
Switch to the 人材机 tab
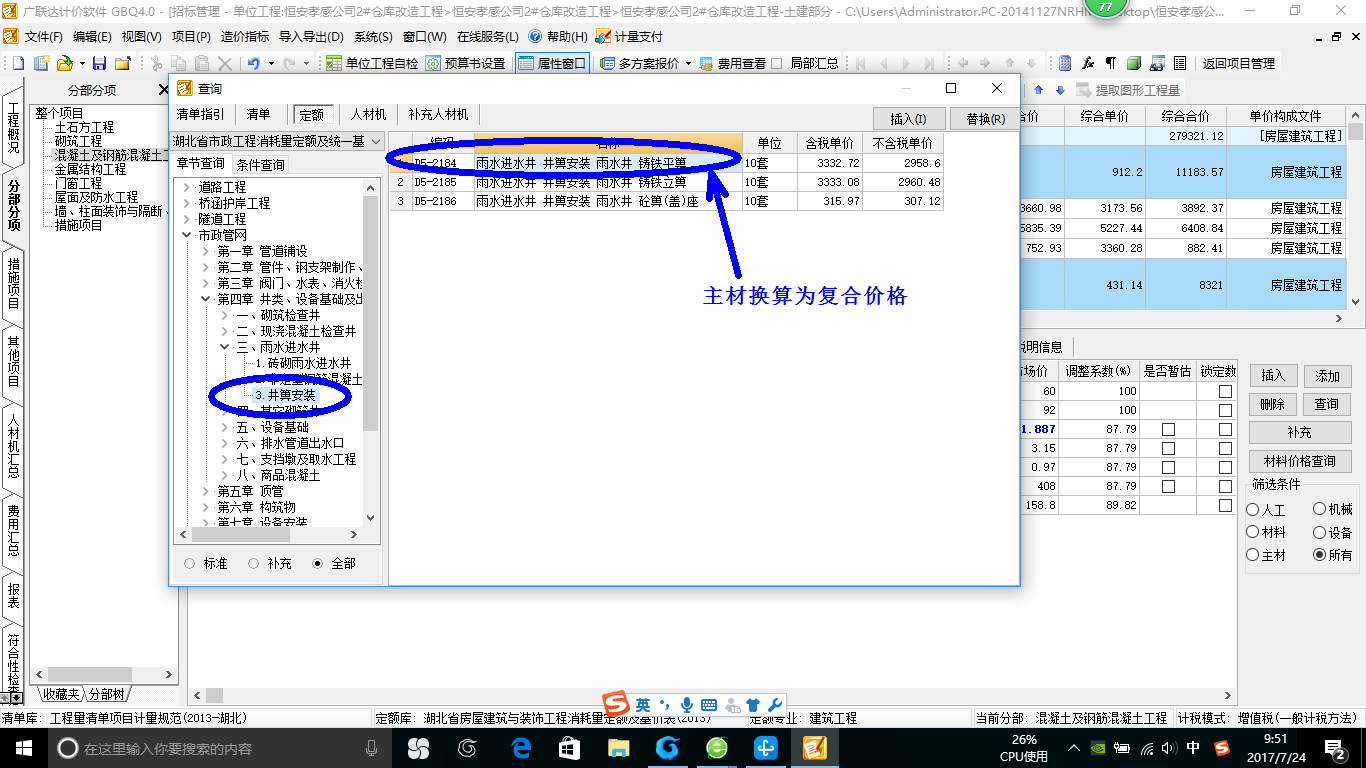tap(368, 114)
